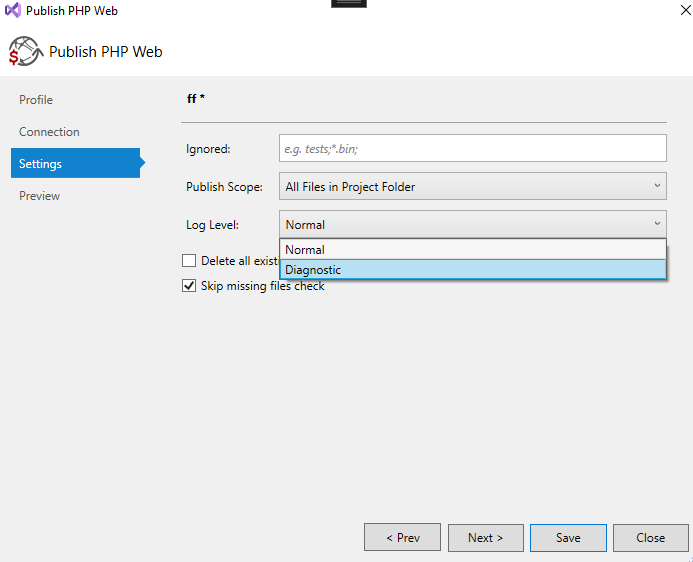This screenshot has width=693, height=562.
Task: Click the dark handle at window top
Action: click(x=348, y=3)
